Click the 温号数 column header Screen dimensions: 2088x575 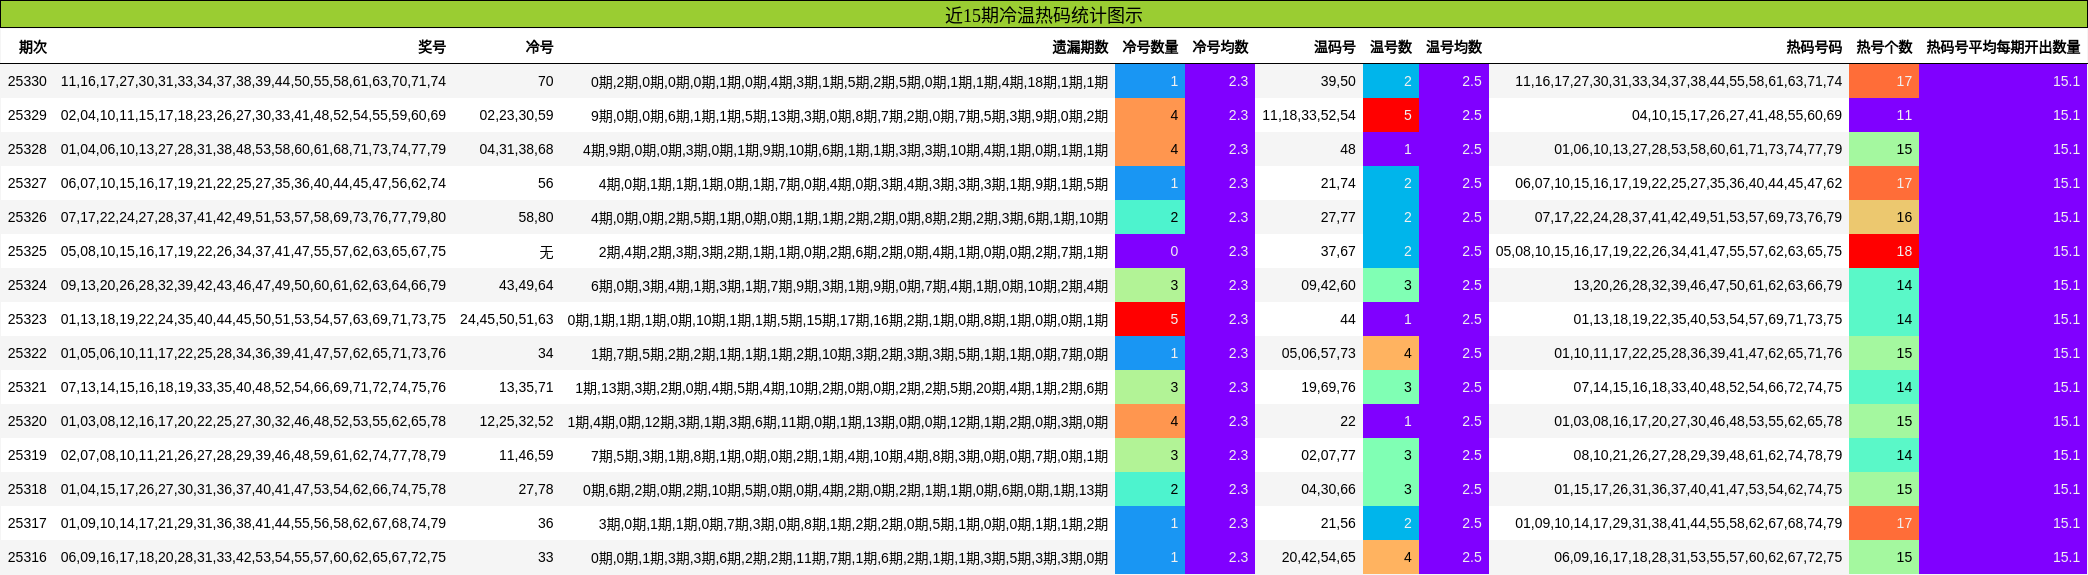click(1391, 47)
